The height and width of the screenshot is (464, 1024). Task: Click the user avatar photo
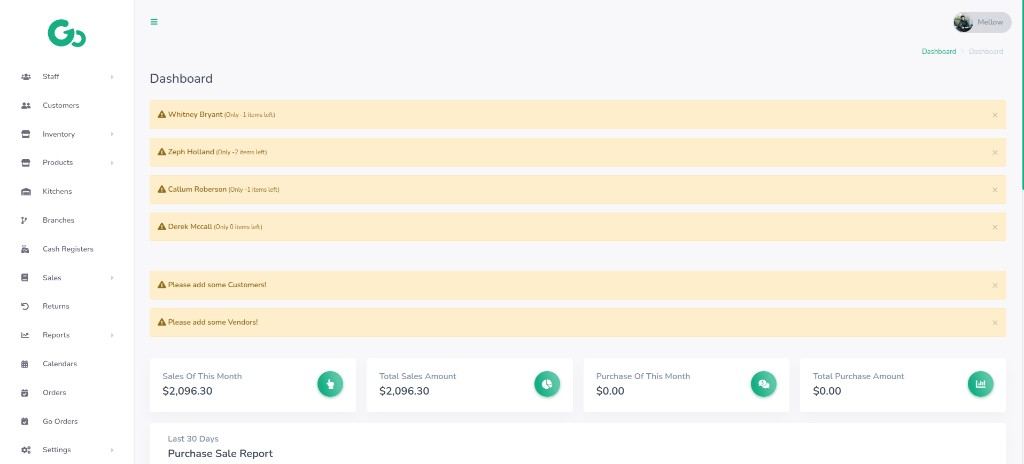(963, 22)
